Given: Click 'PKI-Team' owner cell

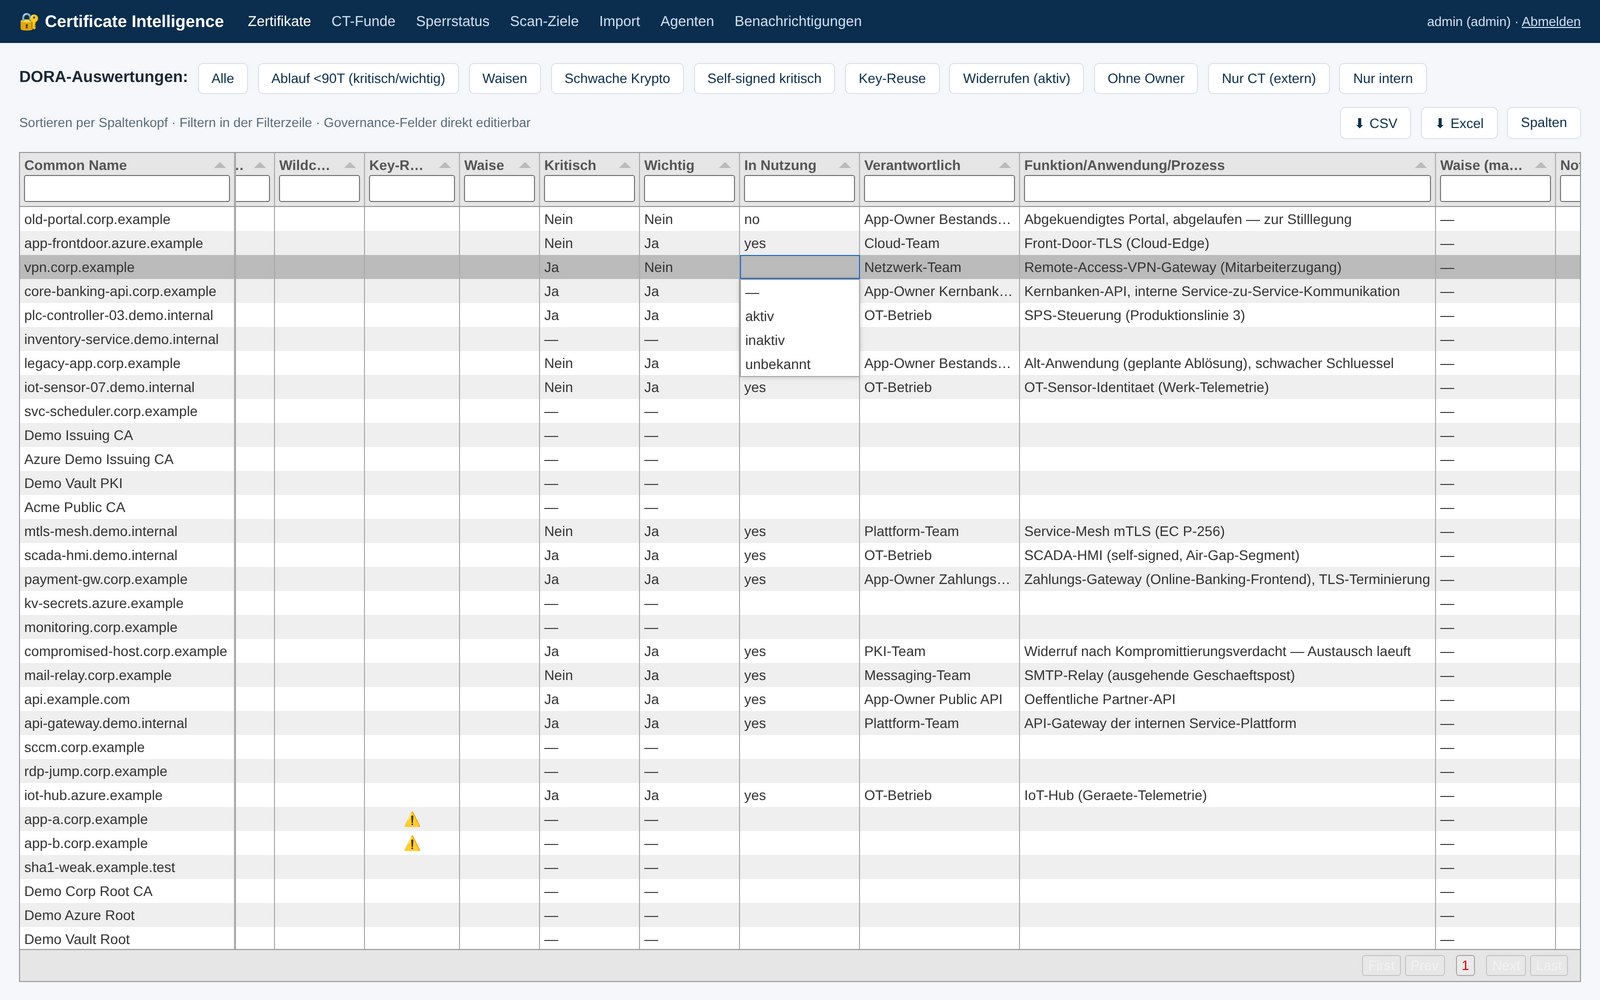Looking at the screenshot, I should click(895, 651).
